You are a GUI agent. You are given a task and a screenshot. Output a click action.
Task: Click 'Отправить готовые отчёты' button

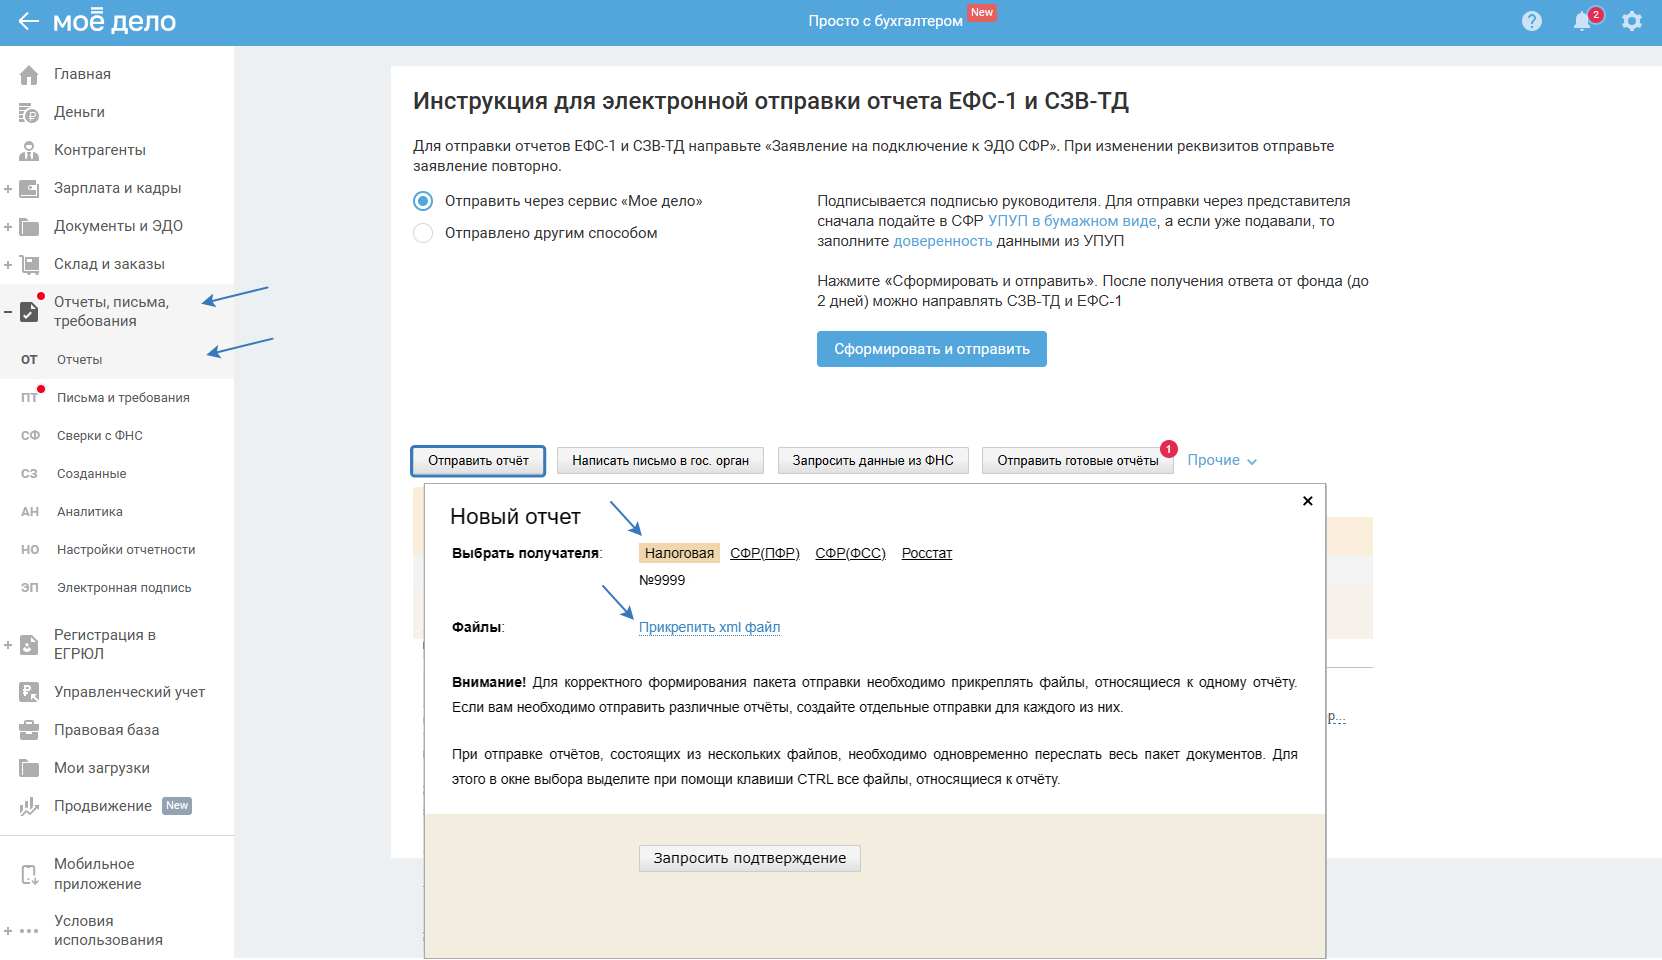pyautogui.click(x=1078, y=461)
